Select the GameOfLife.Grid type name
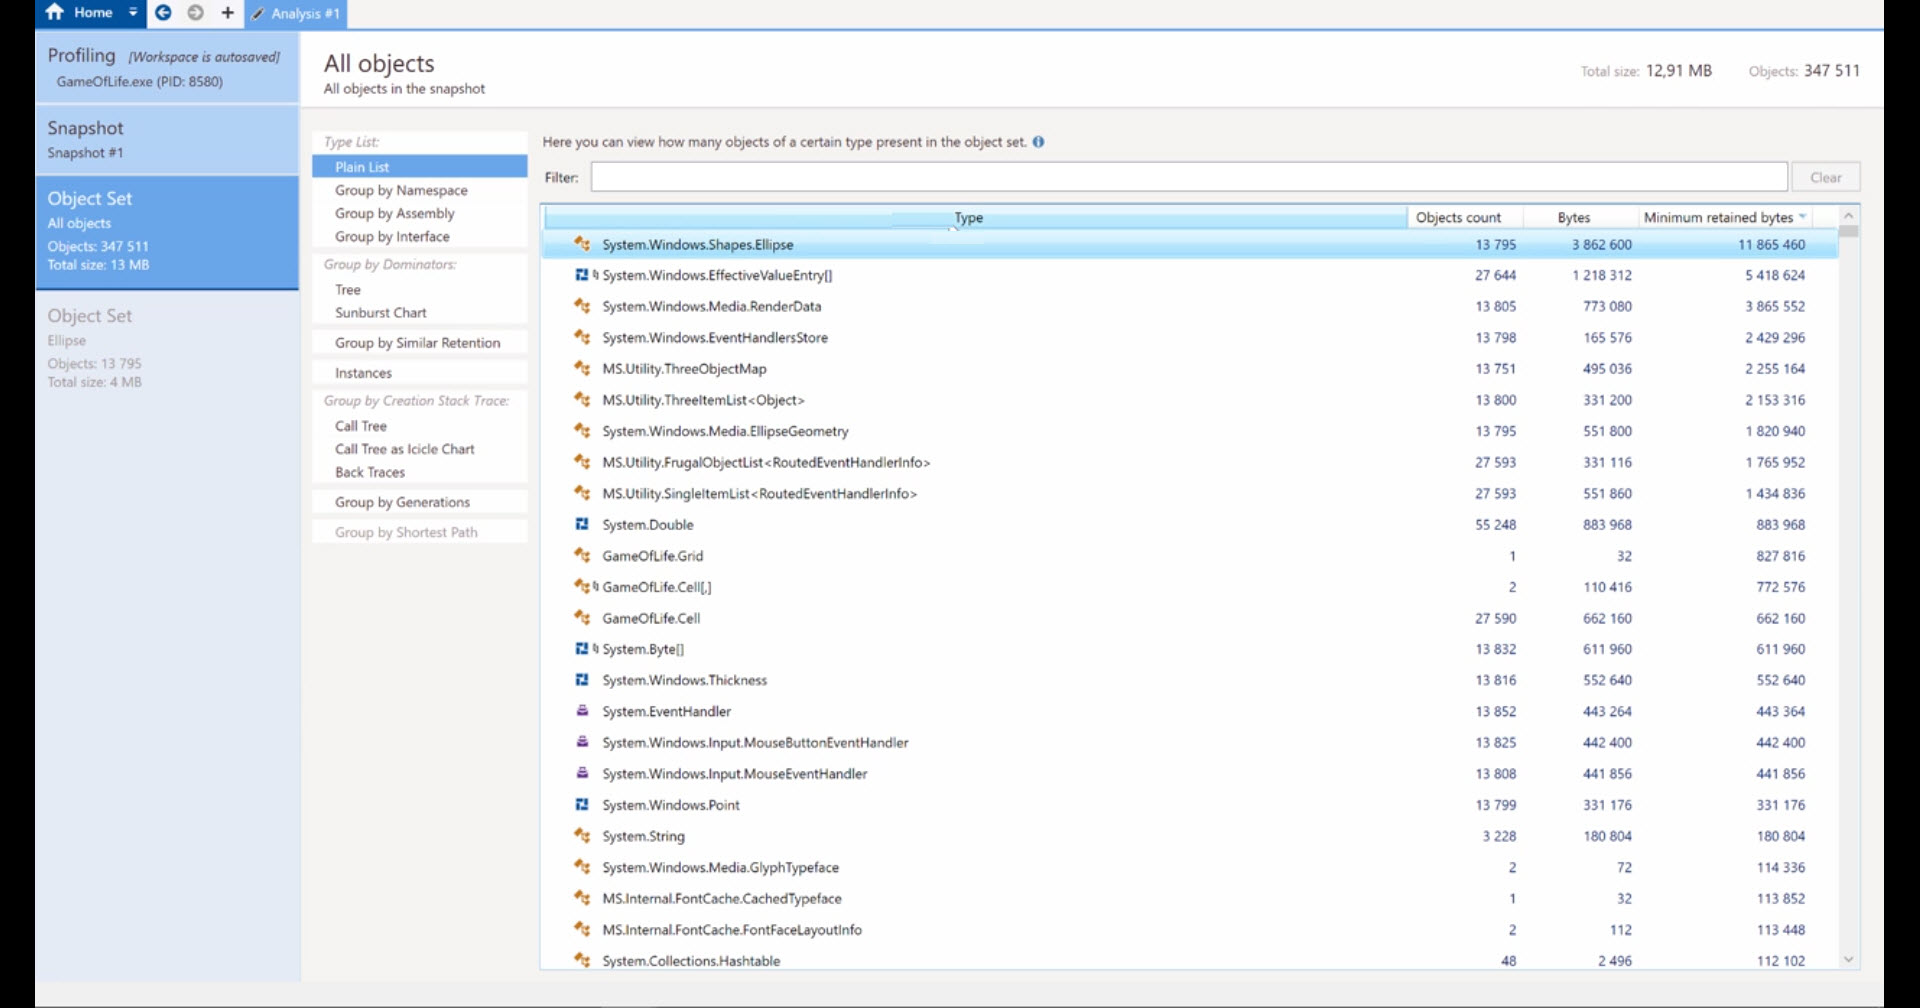1920x1008 pixels. coord(653,556)
